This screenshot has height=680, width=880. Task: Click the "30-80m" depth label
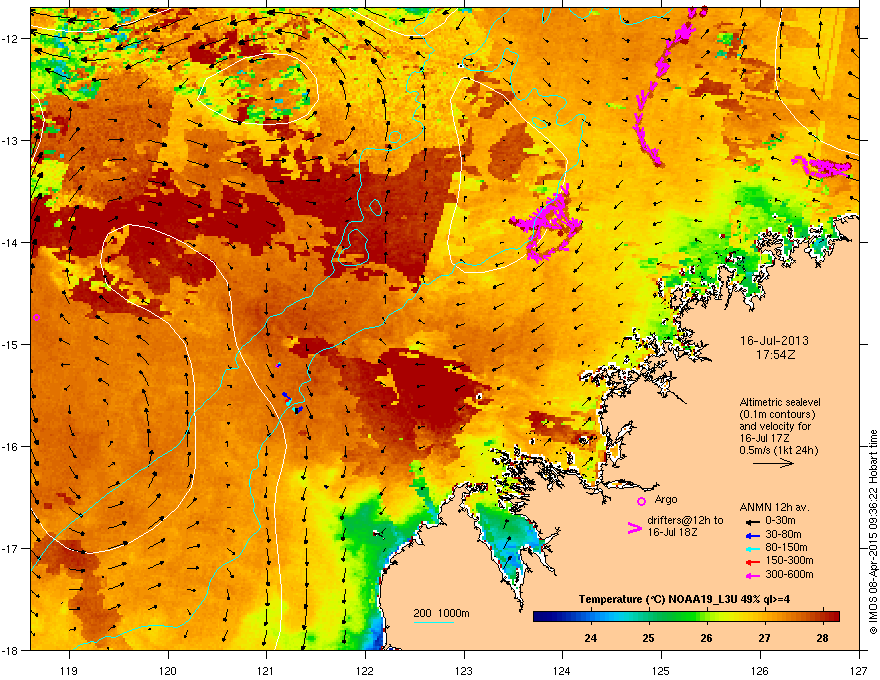(x=783, y=534)
